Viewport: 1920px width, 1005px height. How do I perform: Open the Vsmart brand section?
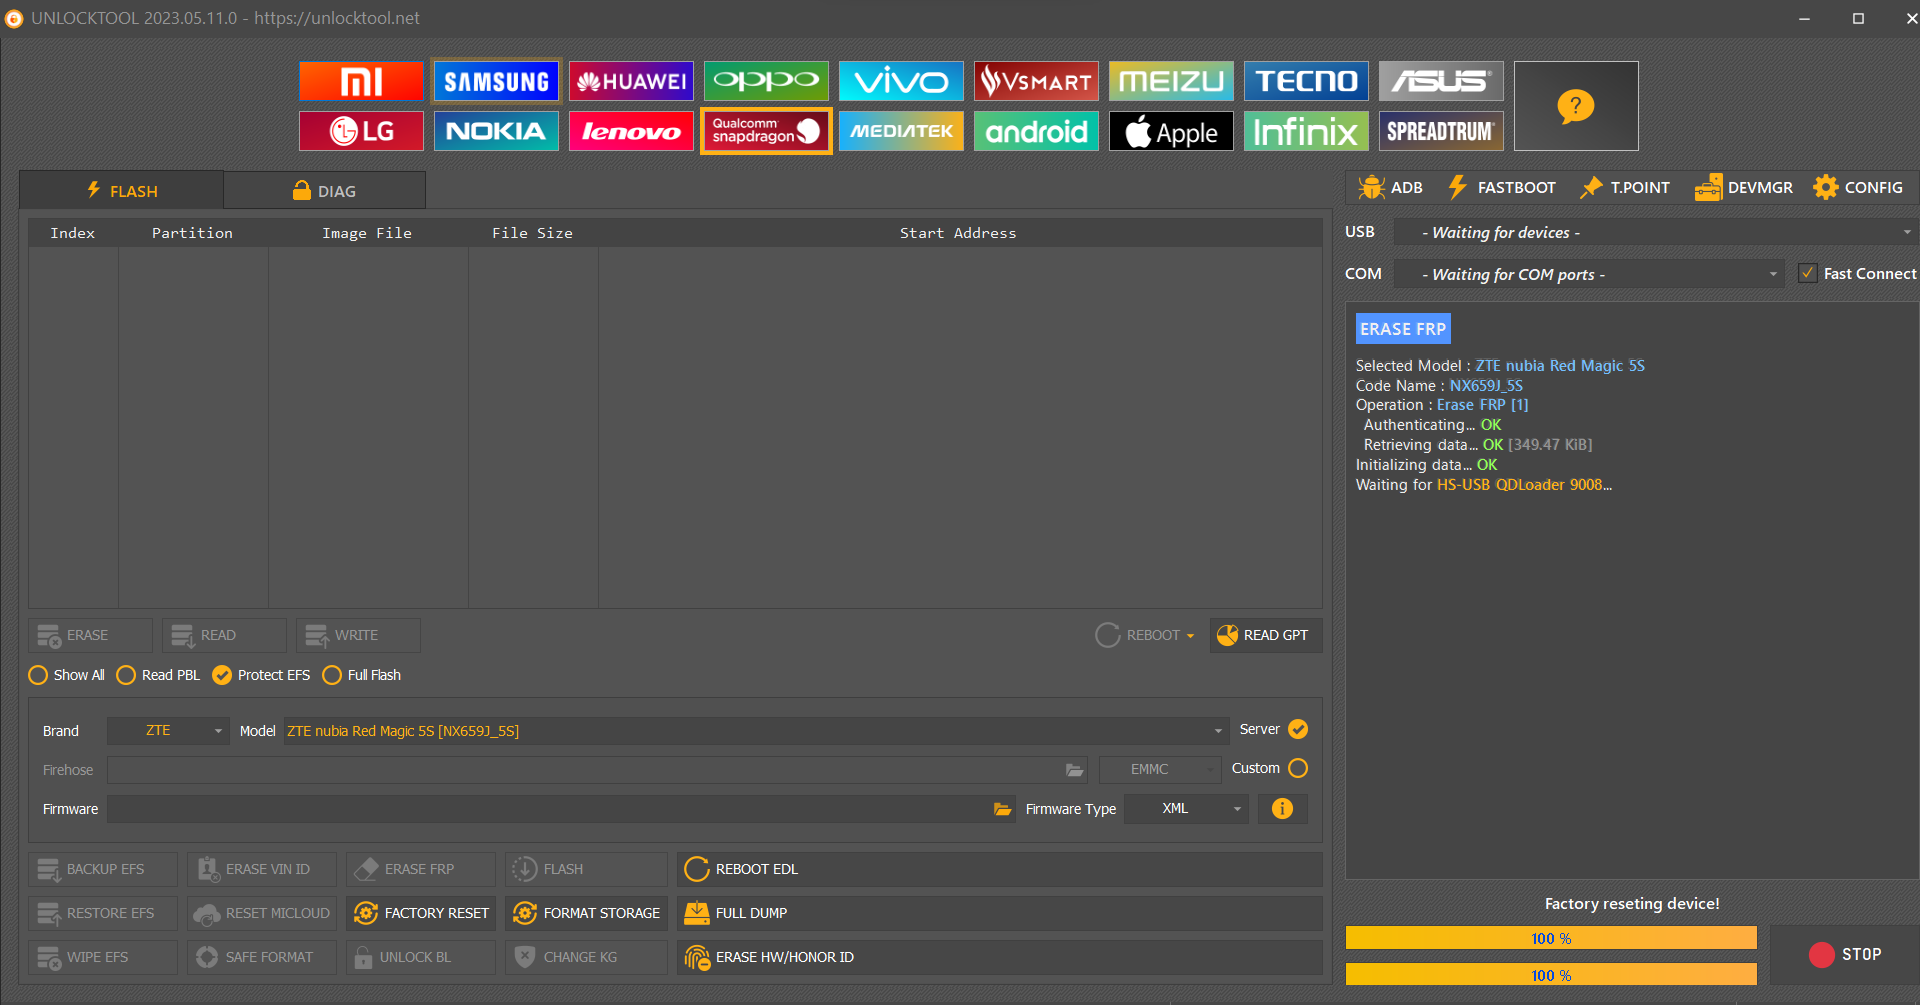[1036, 81]
